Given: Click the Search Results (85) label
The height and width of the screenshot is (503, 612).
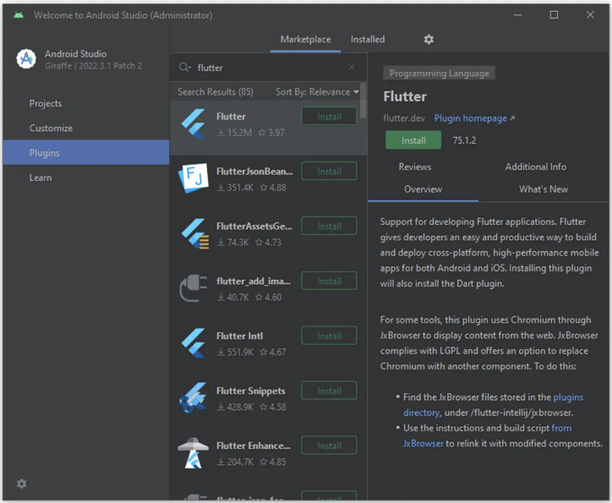Looking at the screenshot, I should point(215,92).
